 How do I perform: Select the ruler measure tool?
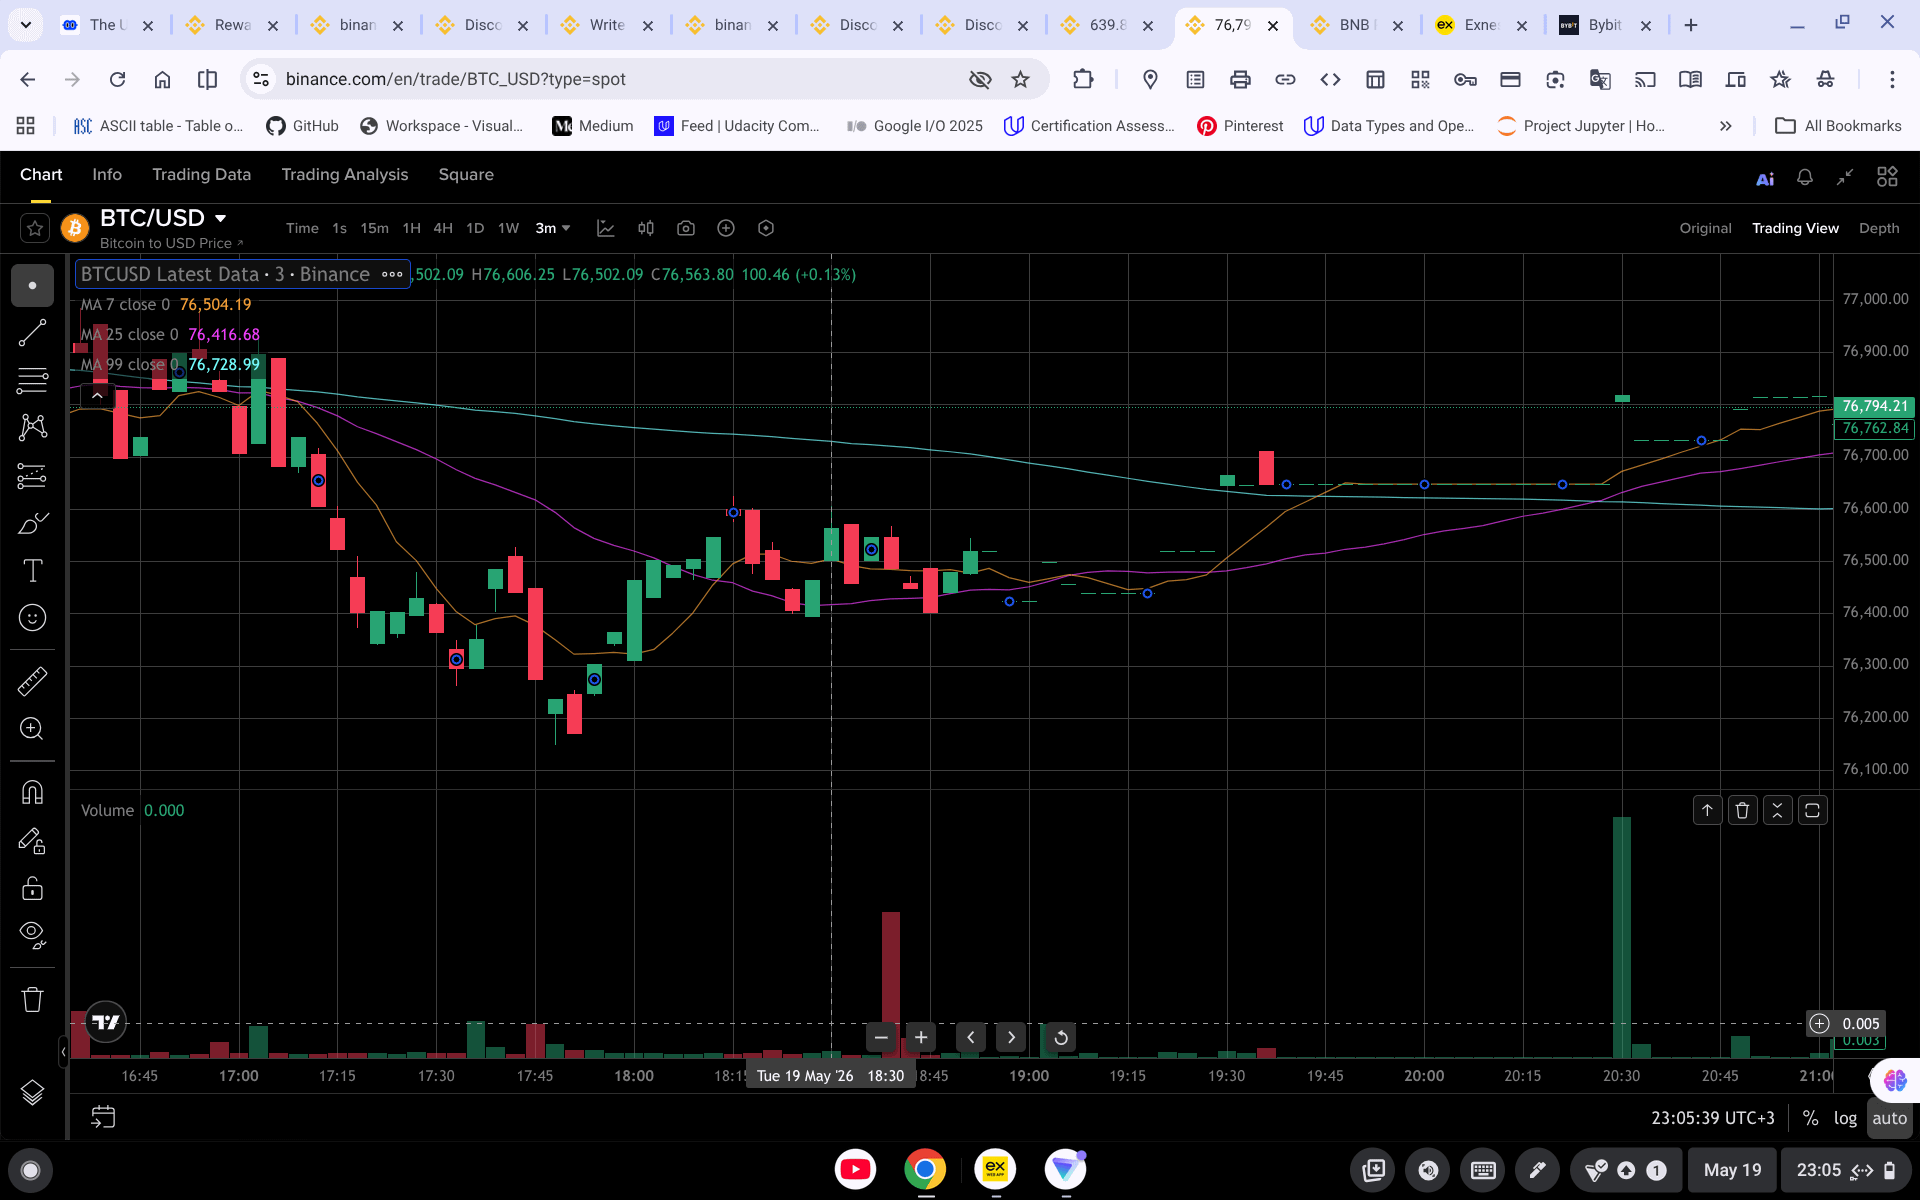click(x=32, y=681)
